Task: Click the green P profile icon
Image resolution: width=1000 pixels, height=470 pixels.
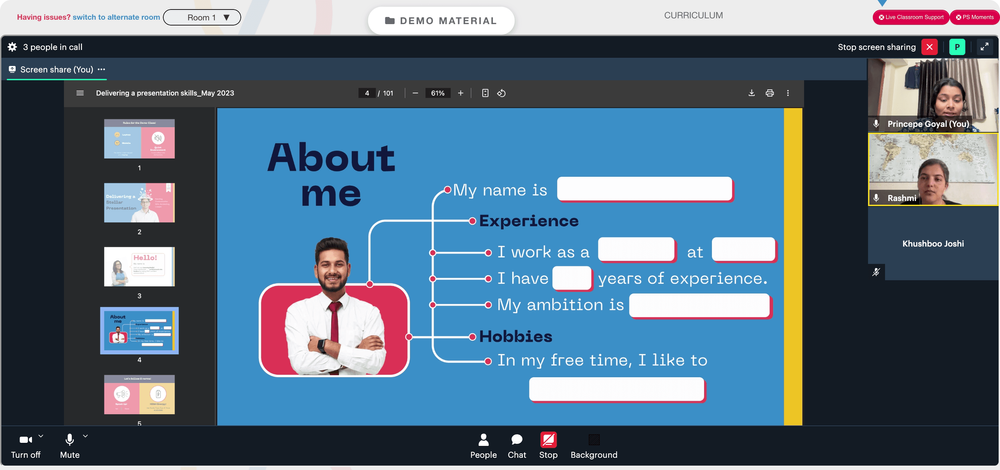Action: point(957,47)
